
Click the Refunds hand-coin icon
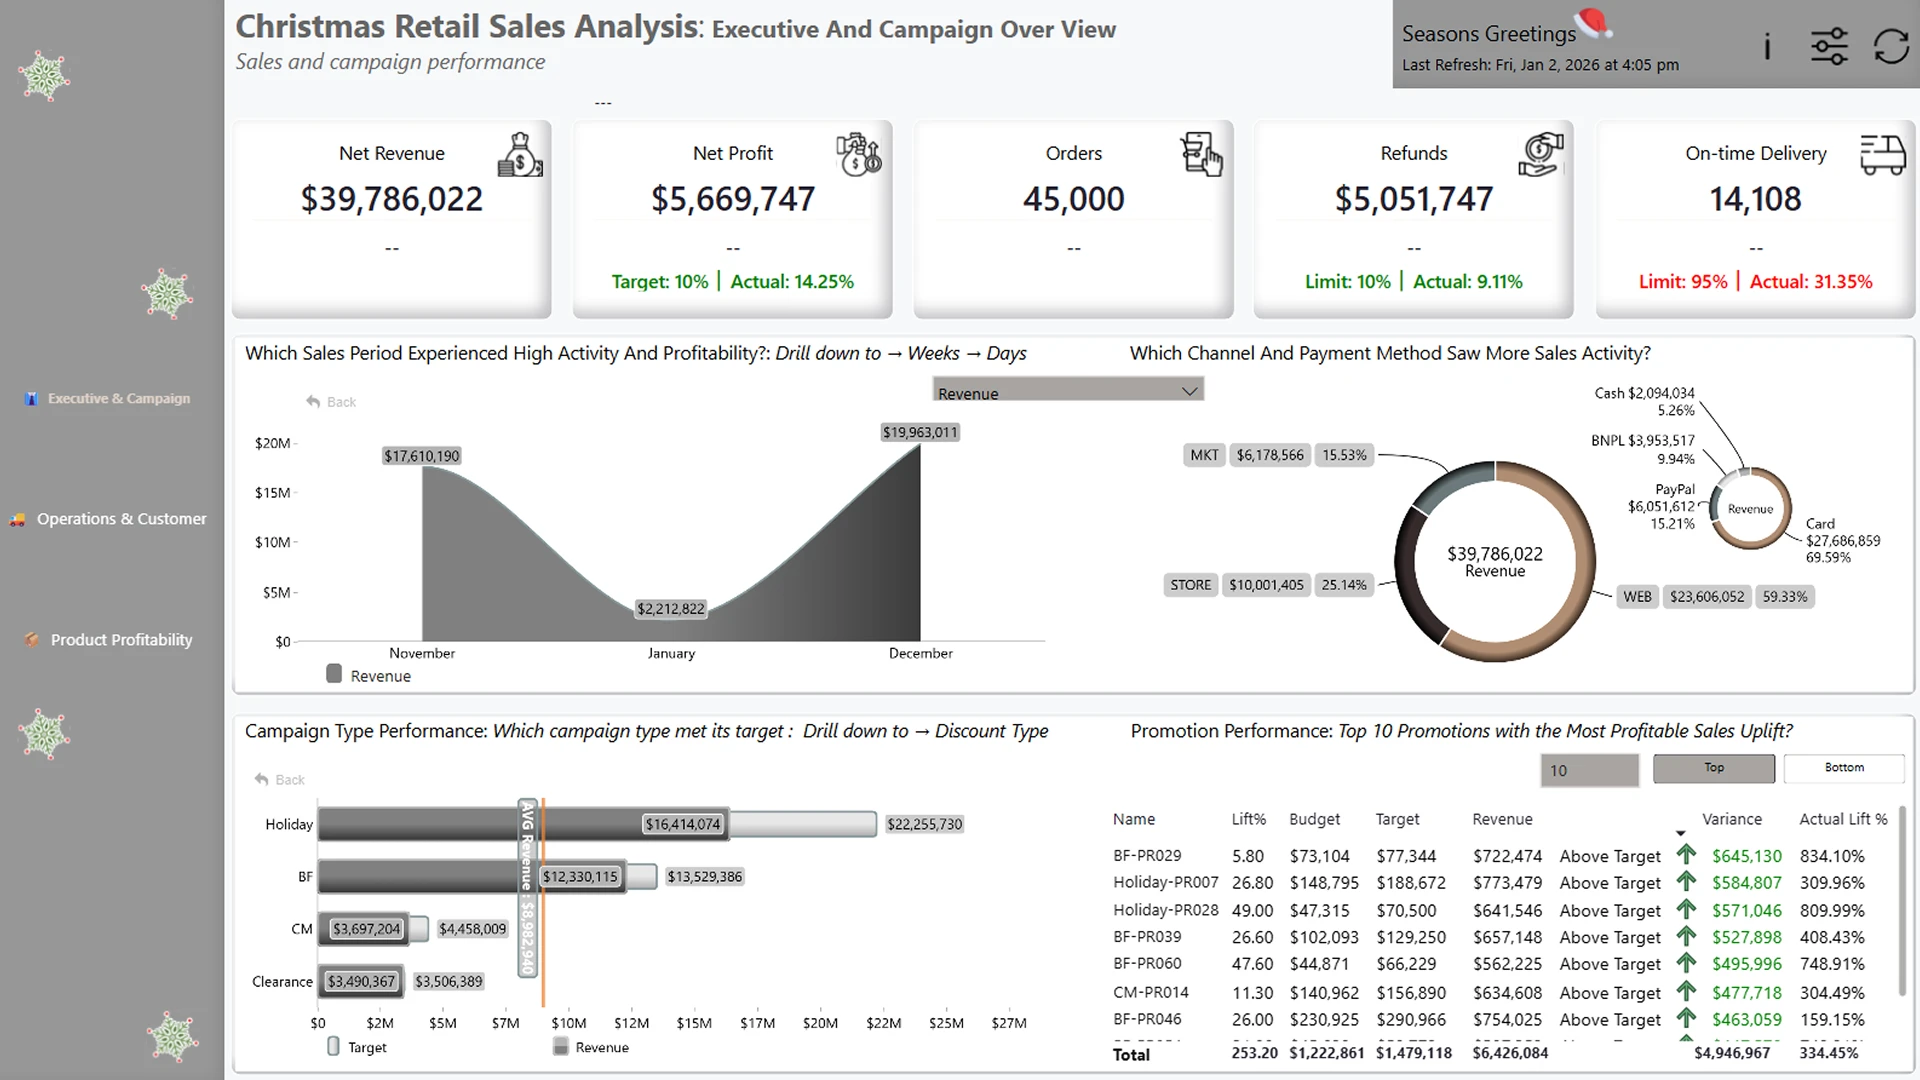point(1541,155)
